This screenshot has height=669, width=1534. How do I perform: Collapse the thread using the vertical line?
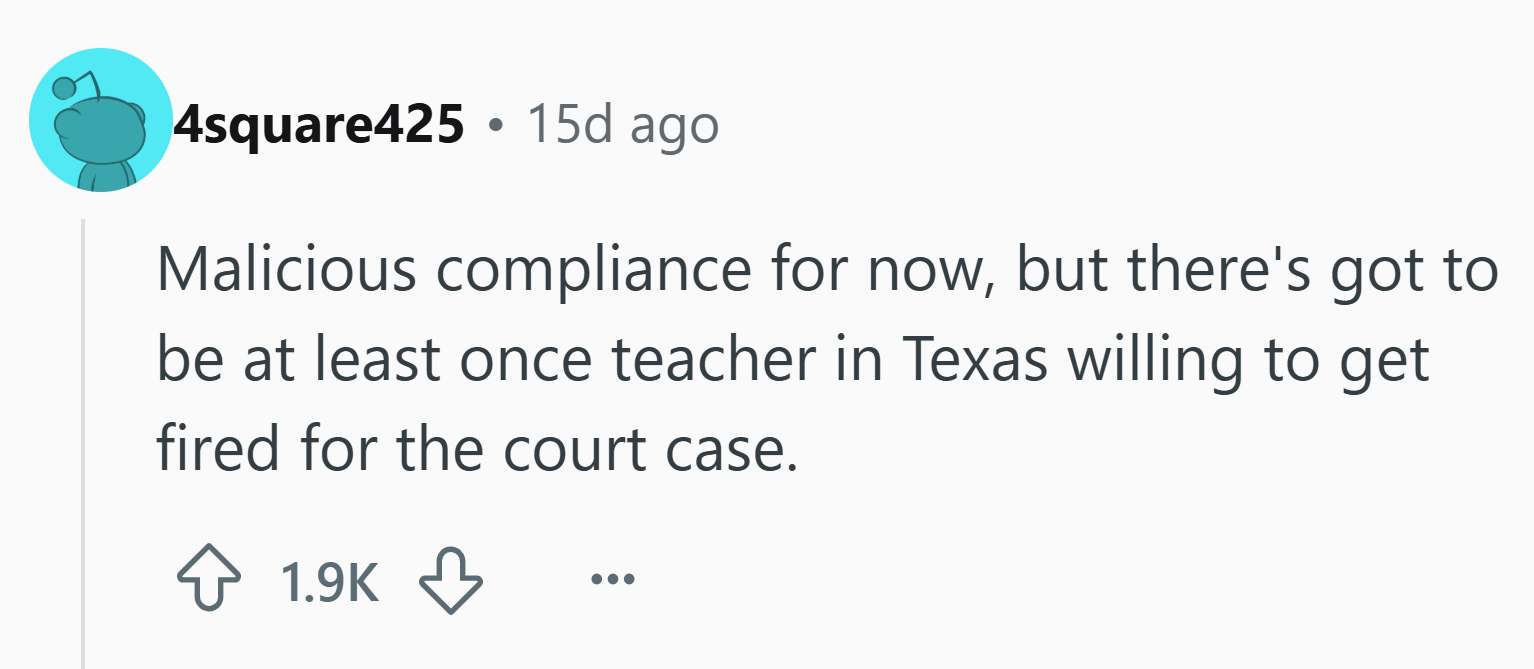coord(83,440)
